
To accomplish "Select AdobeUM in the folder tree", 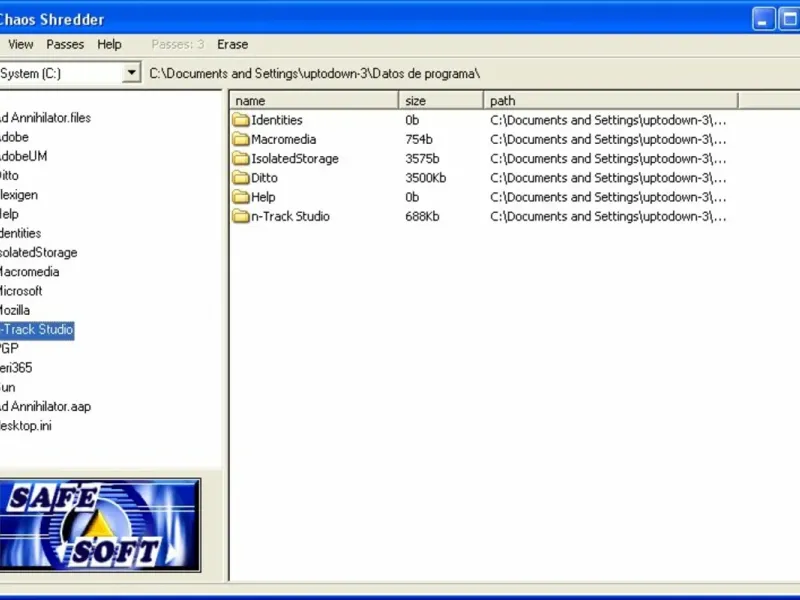I will [23, 156].
